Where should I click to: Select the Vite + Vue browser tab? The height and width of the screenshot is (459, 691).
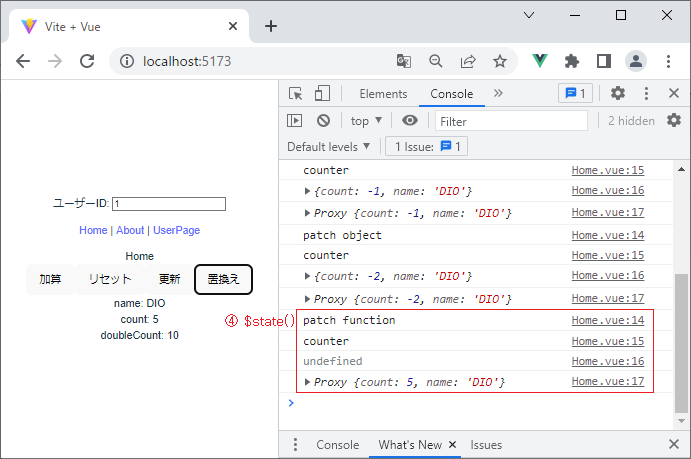(128, 26)
